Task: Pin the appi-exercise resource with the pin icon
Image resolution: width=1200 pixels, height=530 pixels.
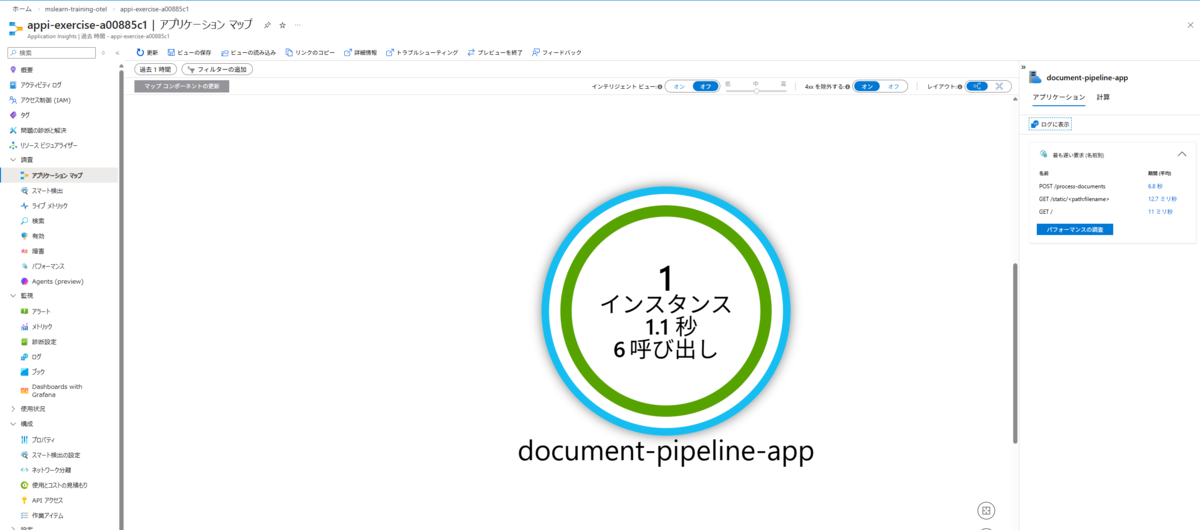Action: tap(267, 24)
